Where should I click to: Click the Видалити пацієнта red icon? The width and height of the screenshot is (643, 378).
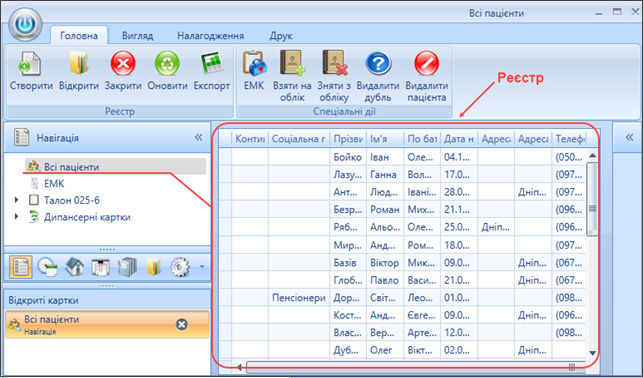(426, 64)
